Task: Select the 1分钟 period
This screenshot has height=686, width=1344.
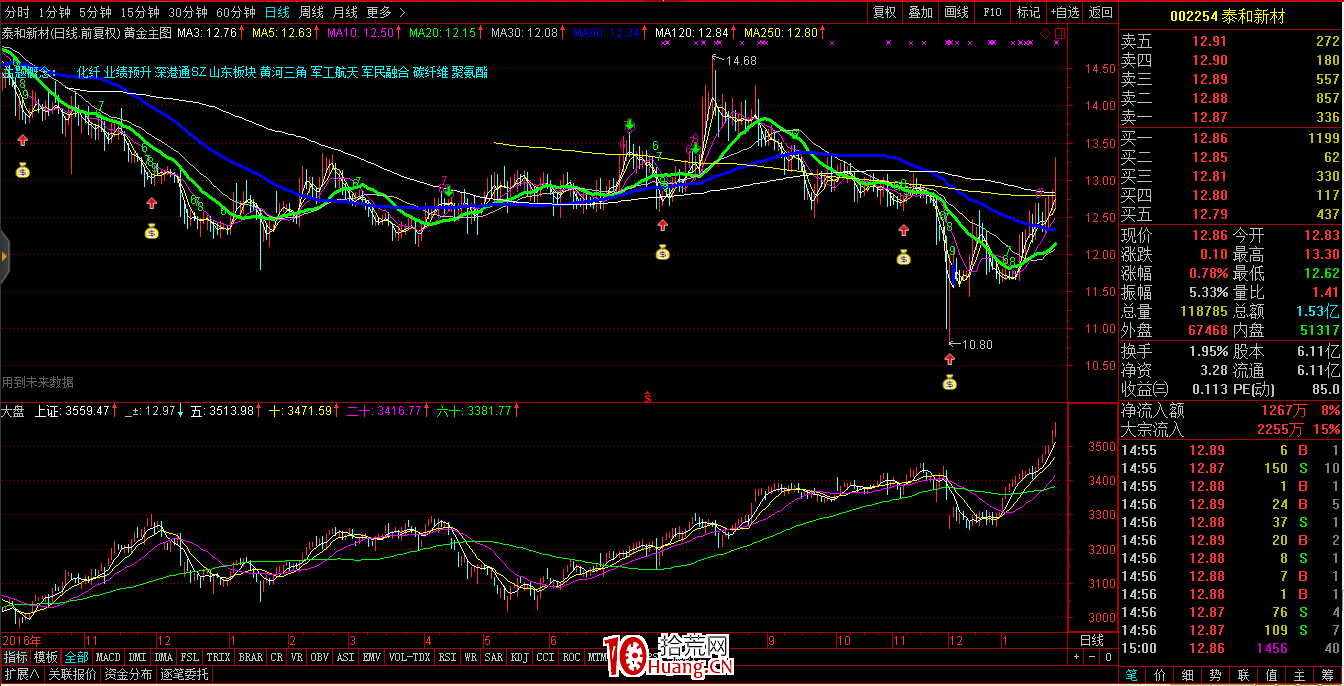Action: click(54, 12)
